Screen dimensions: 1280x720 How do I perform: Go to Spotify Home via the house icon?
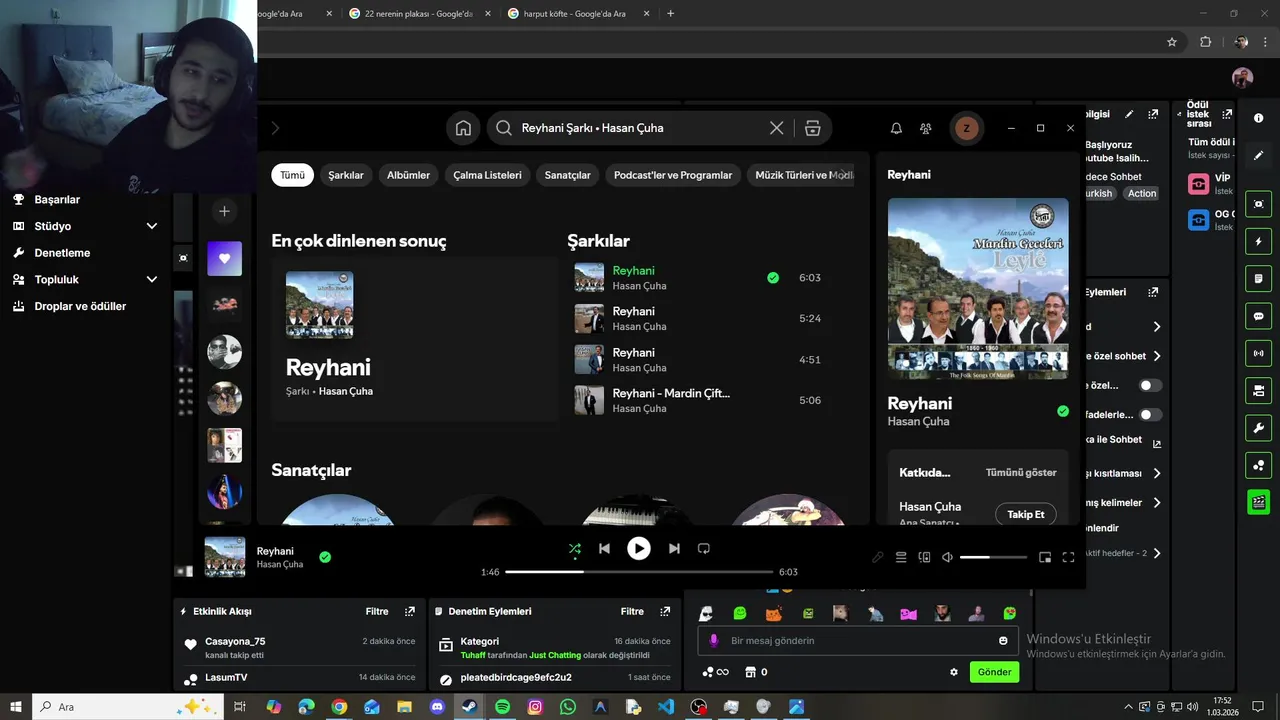click(463, 128)
